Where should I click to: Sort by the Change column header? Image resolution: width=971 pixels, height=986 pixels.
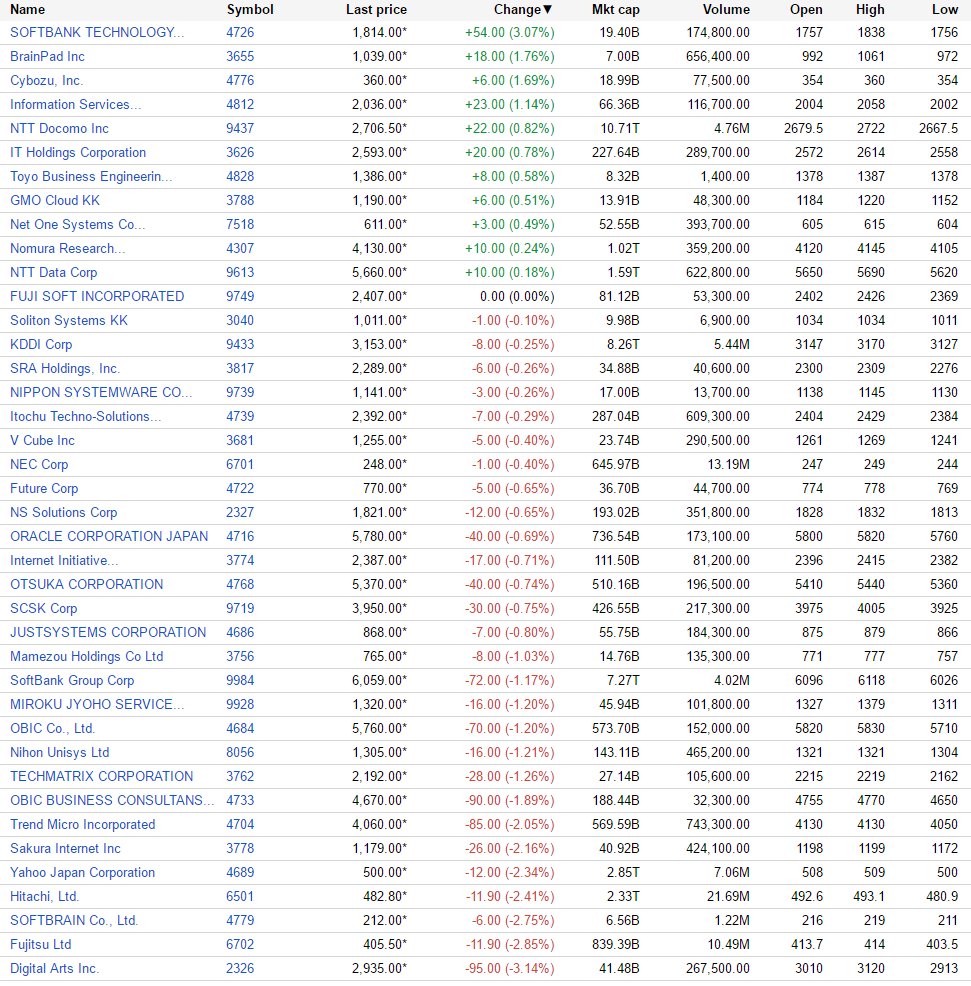[x=523, y=9]
